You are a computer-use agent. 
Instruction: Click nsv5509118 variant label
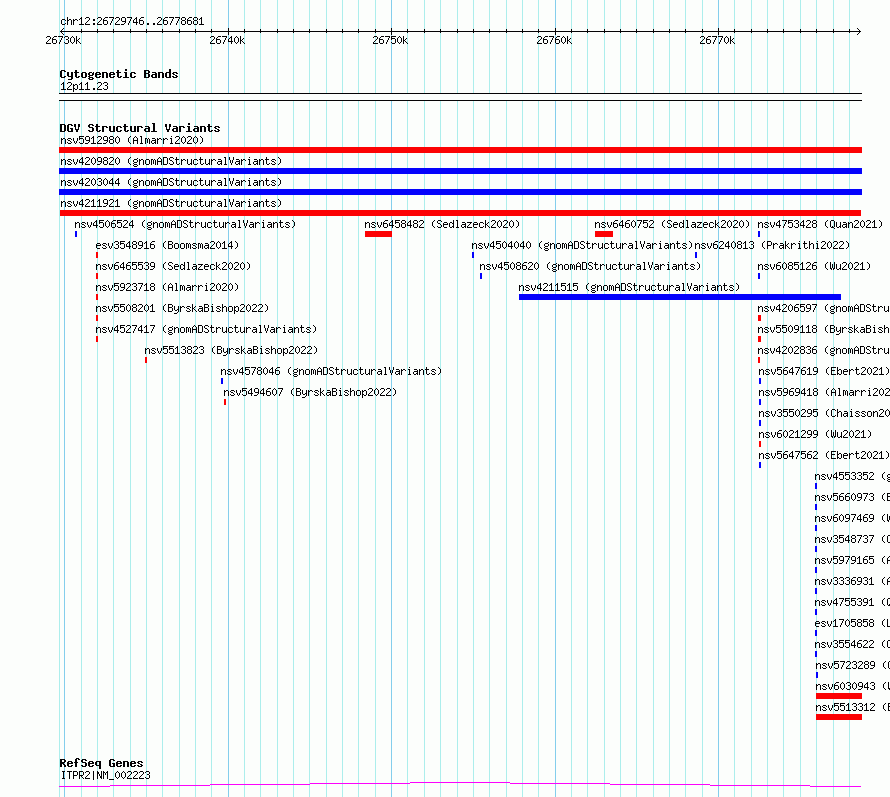click(824, 329)
